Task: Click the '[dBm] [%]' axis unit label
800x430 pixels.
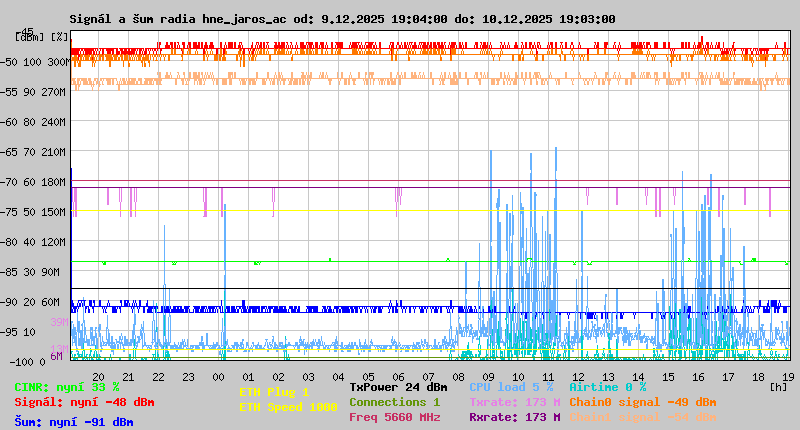Action: [42, 37]
